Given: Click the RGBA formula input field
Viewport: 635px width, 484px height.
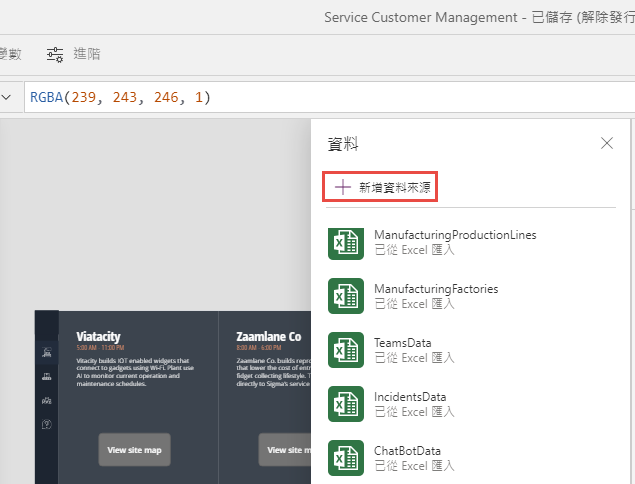Looking at the screenshot, I should tap(300, 97).
